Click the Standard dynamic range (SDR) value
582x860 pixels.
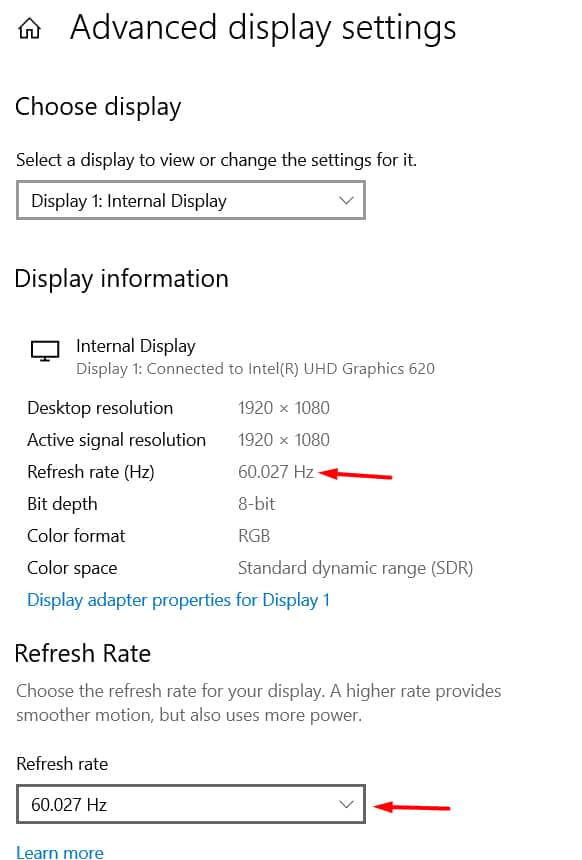(x=354, y=567)
